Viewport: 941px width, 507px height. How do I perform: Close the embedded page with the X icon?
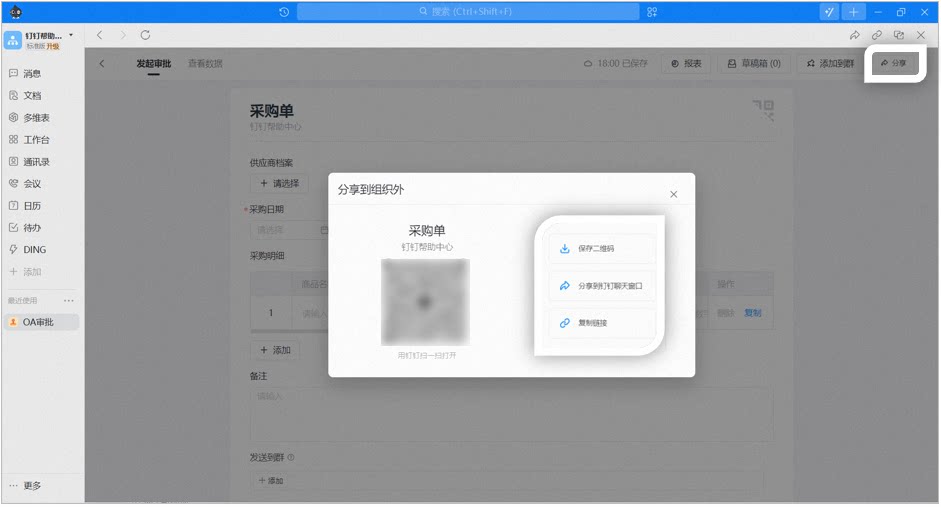[x=921, y=35]
